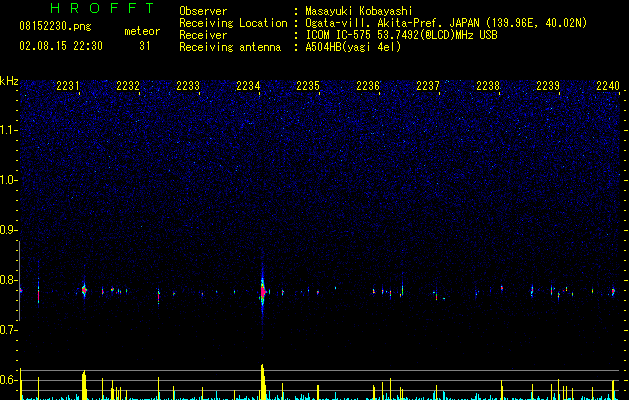This screenshot has height=400, width=629.
Task: Click the 2237 time marker
Action: click(428, 86)
